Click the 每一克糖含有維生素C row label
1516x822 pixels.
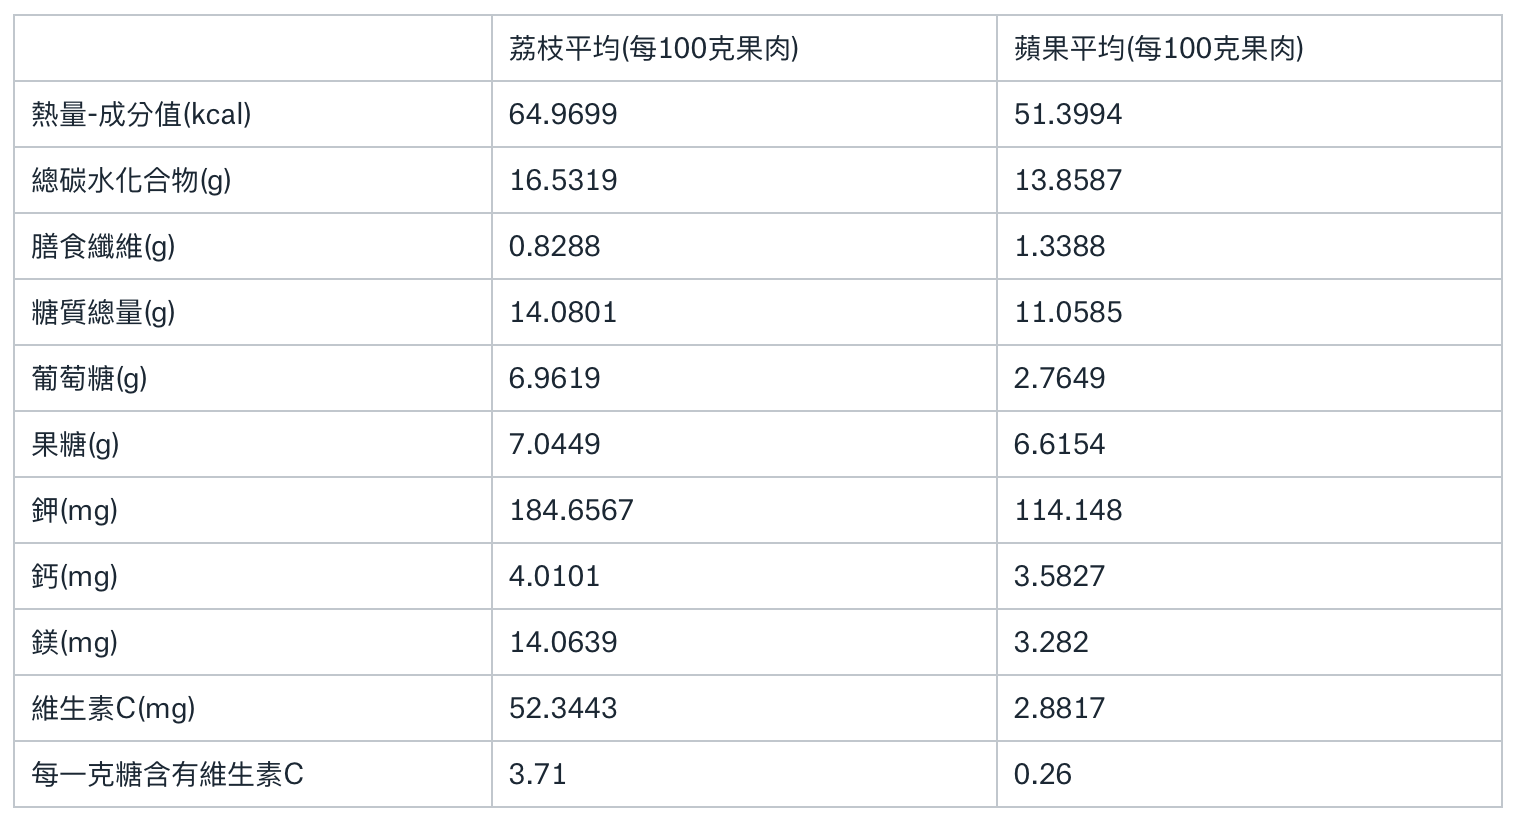[167, 774]
